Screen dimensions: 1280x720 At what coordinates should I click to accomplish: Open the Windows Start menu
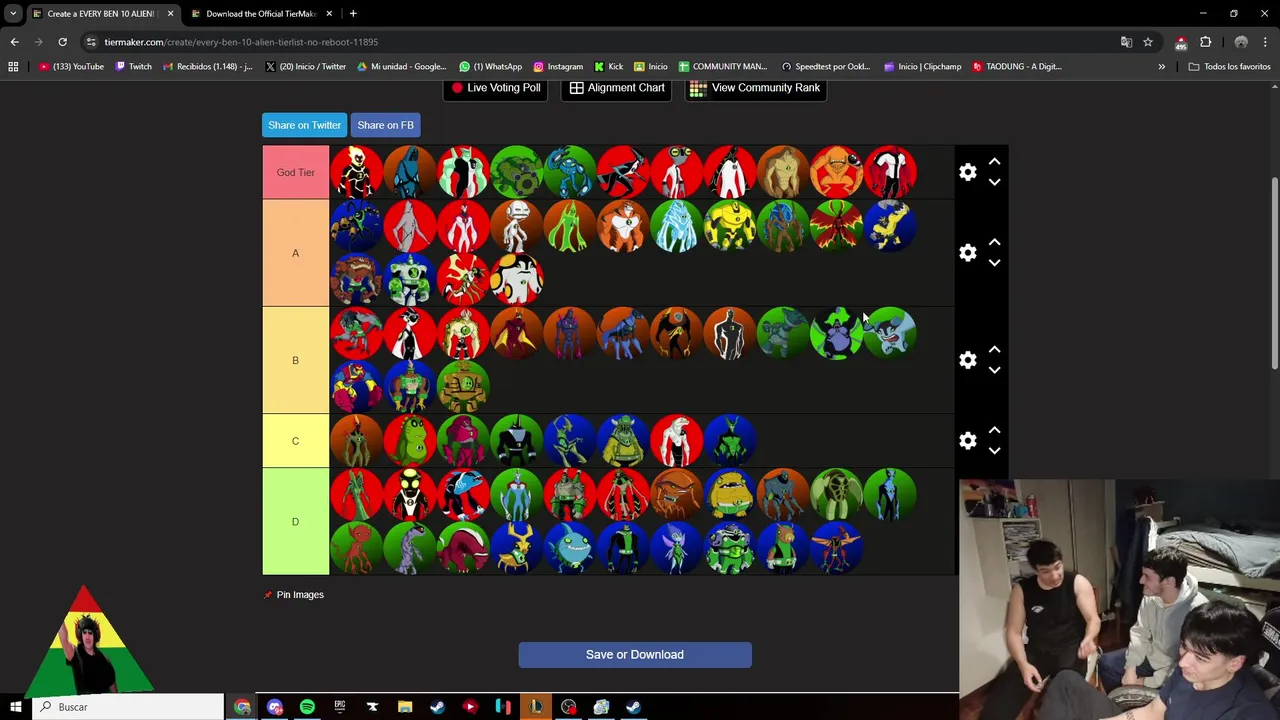coord(16,707)
